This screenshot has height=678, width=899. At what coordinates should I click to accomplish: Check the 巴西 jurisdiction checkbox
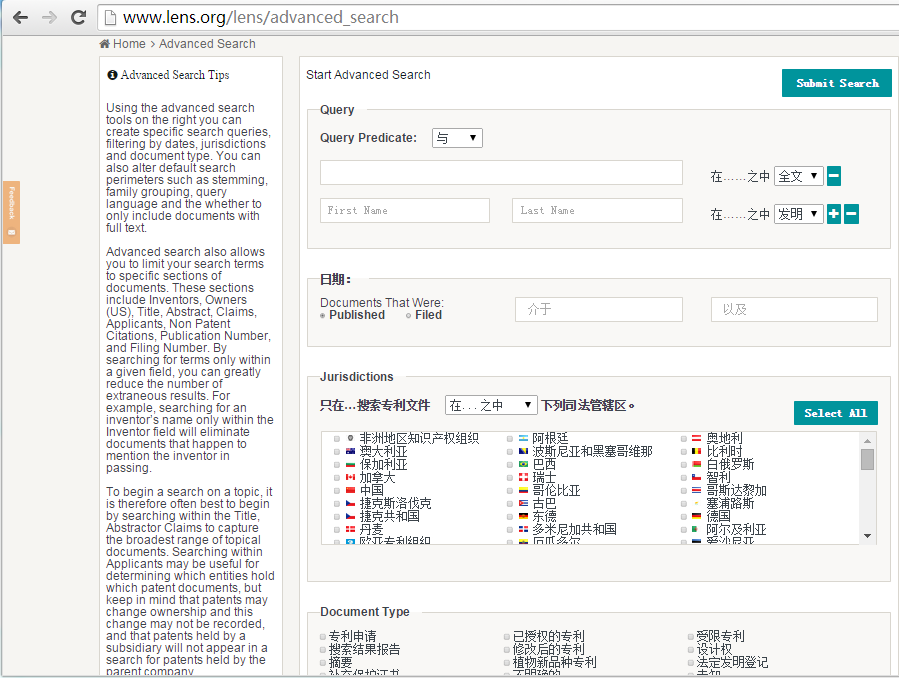point(510,464)
